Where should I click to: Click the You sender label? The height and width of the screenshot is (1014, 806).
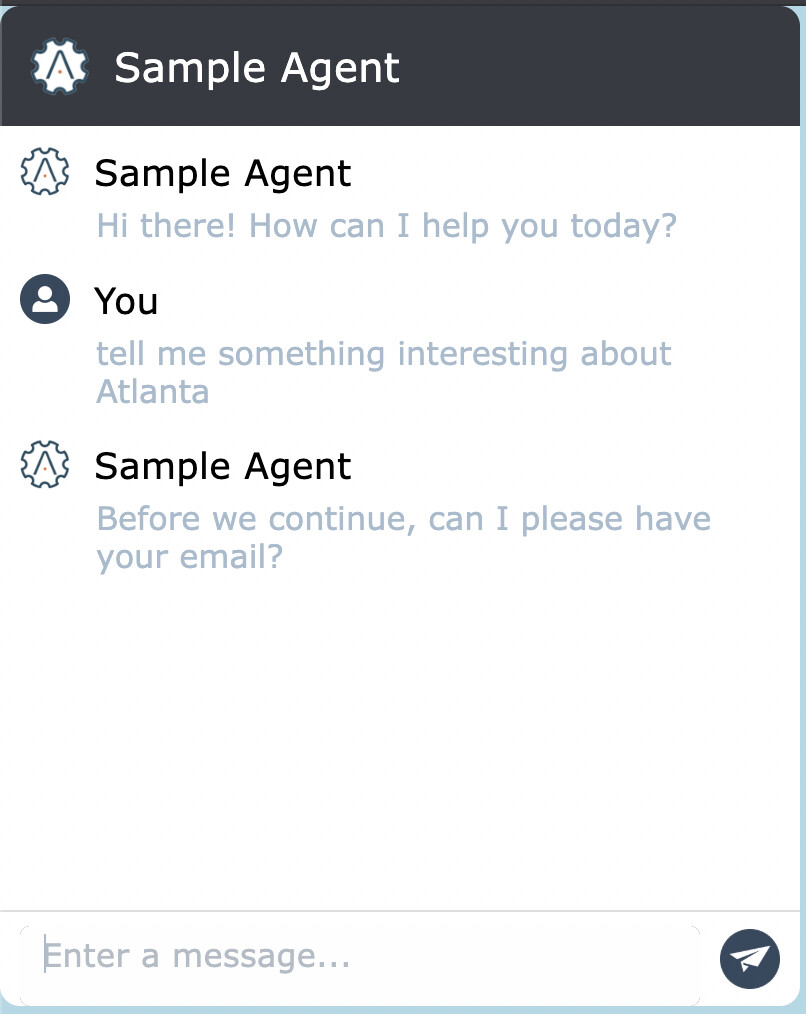click(x=126, y=301)
